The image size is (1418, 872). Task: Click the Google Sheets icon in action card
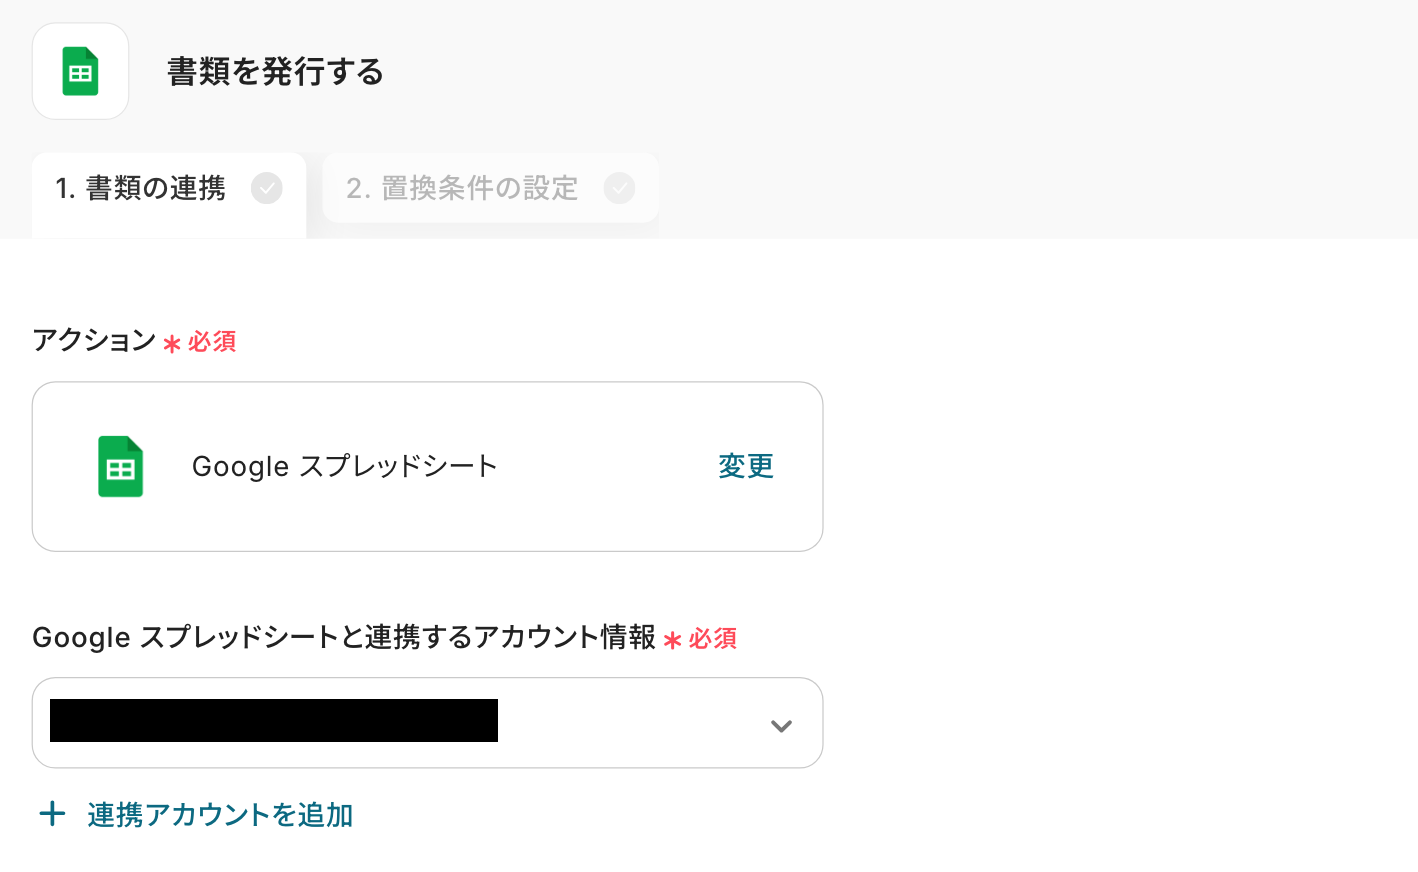coord(121,467)
